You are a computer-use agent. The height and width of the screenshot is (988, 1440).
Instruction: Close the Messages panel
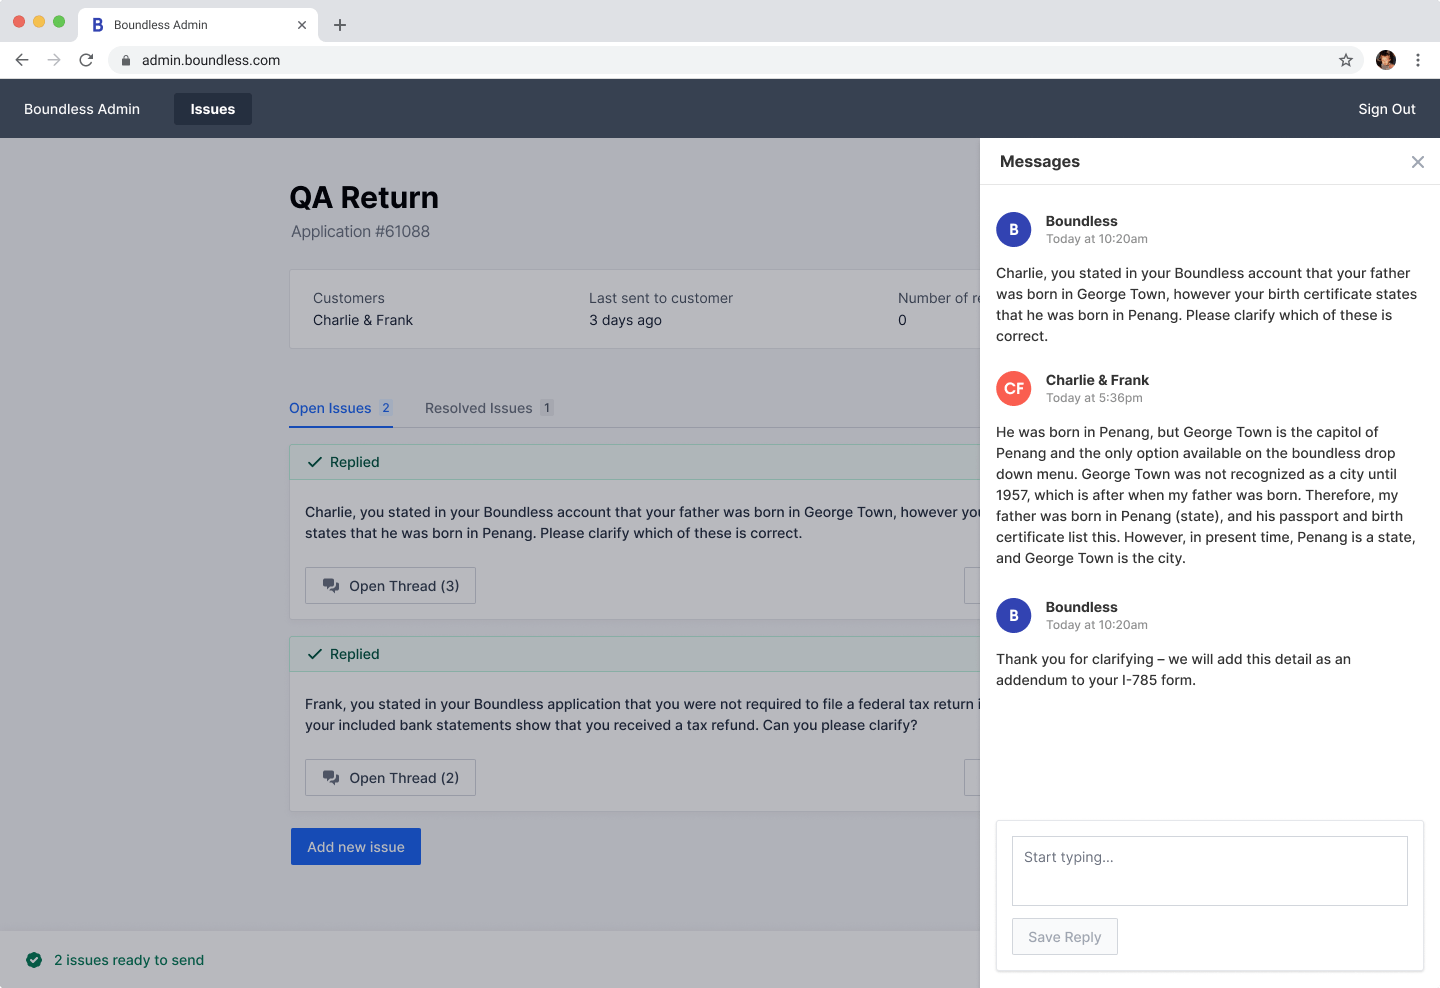1417,162
